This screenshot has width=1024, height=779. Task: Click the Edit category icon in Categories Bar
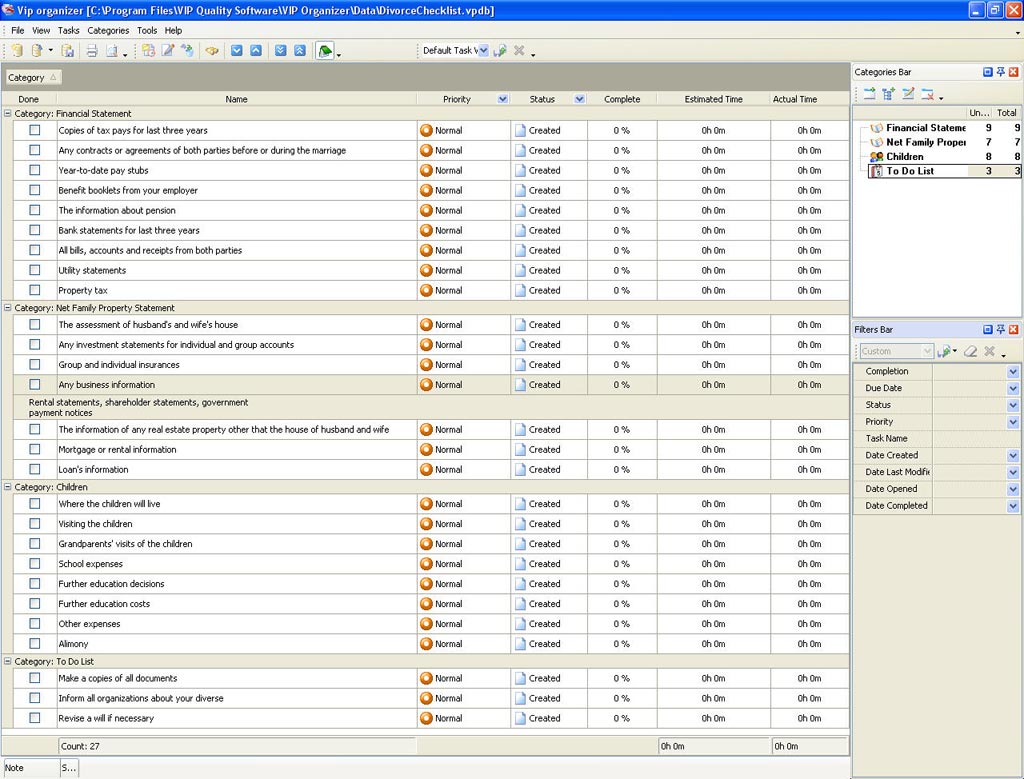click(x=908, y=94)
